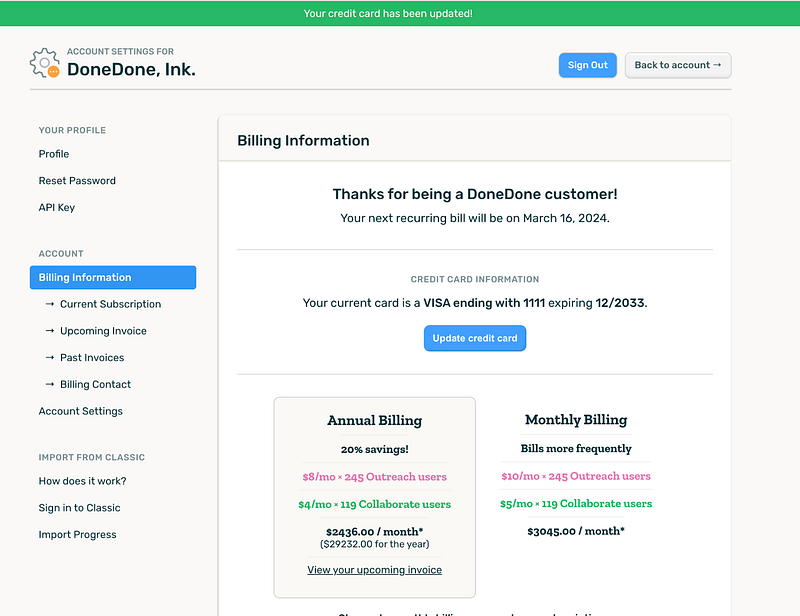The image size is (800, 616).
Task: Go back to account
Action: pyautogui.click(x=678, y=65)
